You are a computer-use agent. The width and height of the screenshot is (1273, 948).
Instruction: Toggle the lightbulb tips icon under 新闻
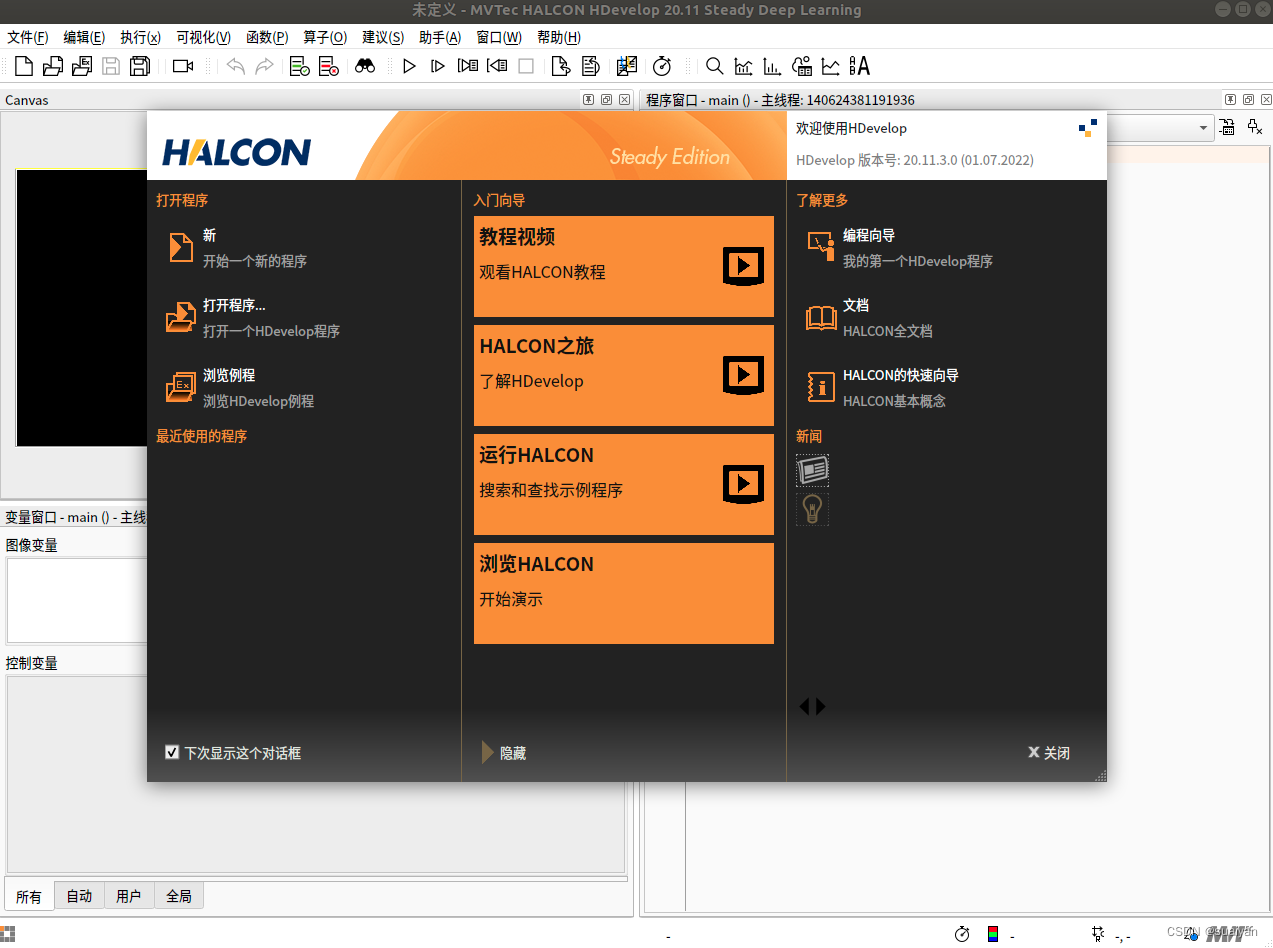pos(812,508)
